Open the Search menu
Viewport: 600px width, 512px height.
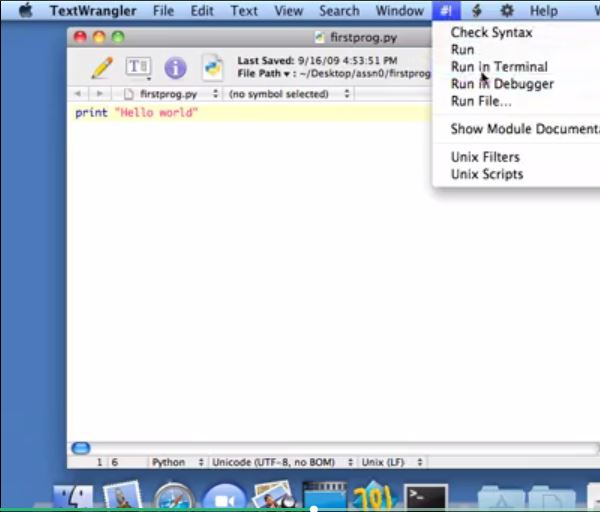[339, 11]
